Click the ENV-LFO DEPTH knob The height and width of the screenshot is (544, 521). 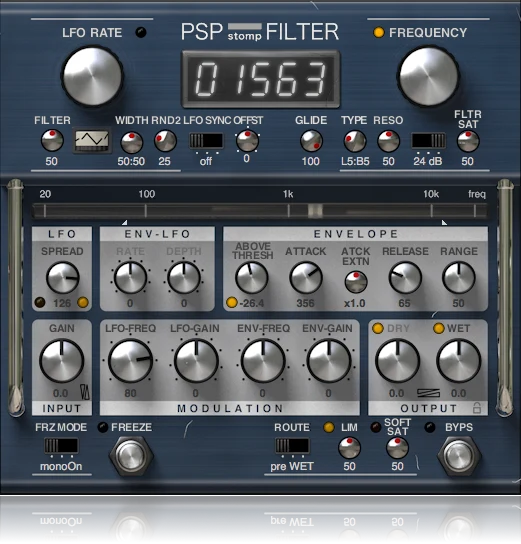coord(184,278)
